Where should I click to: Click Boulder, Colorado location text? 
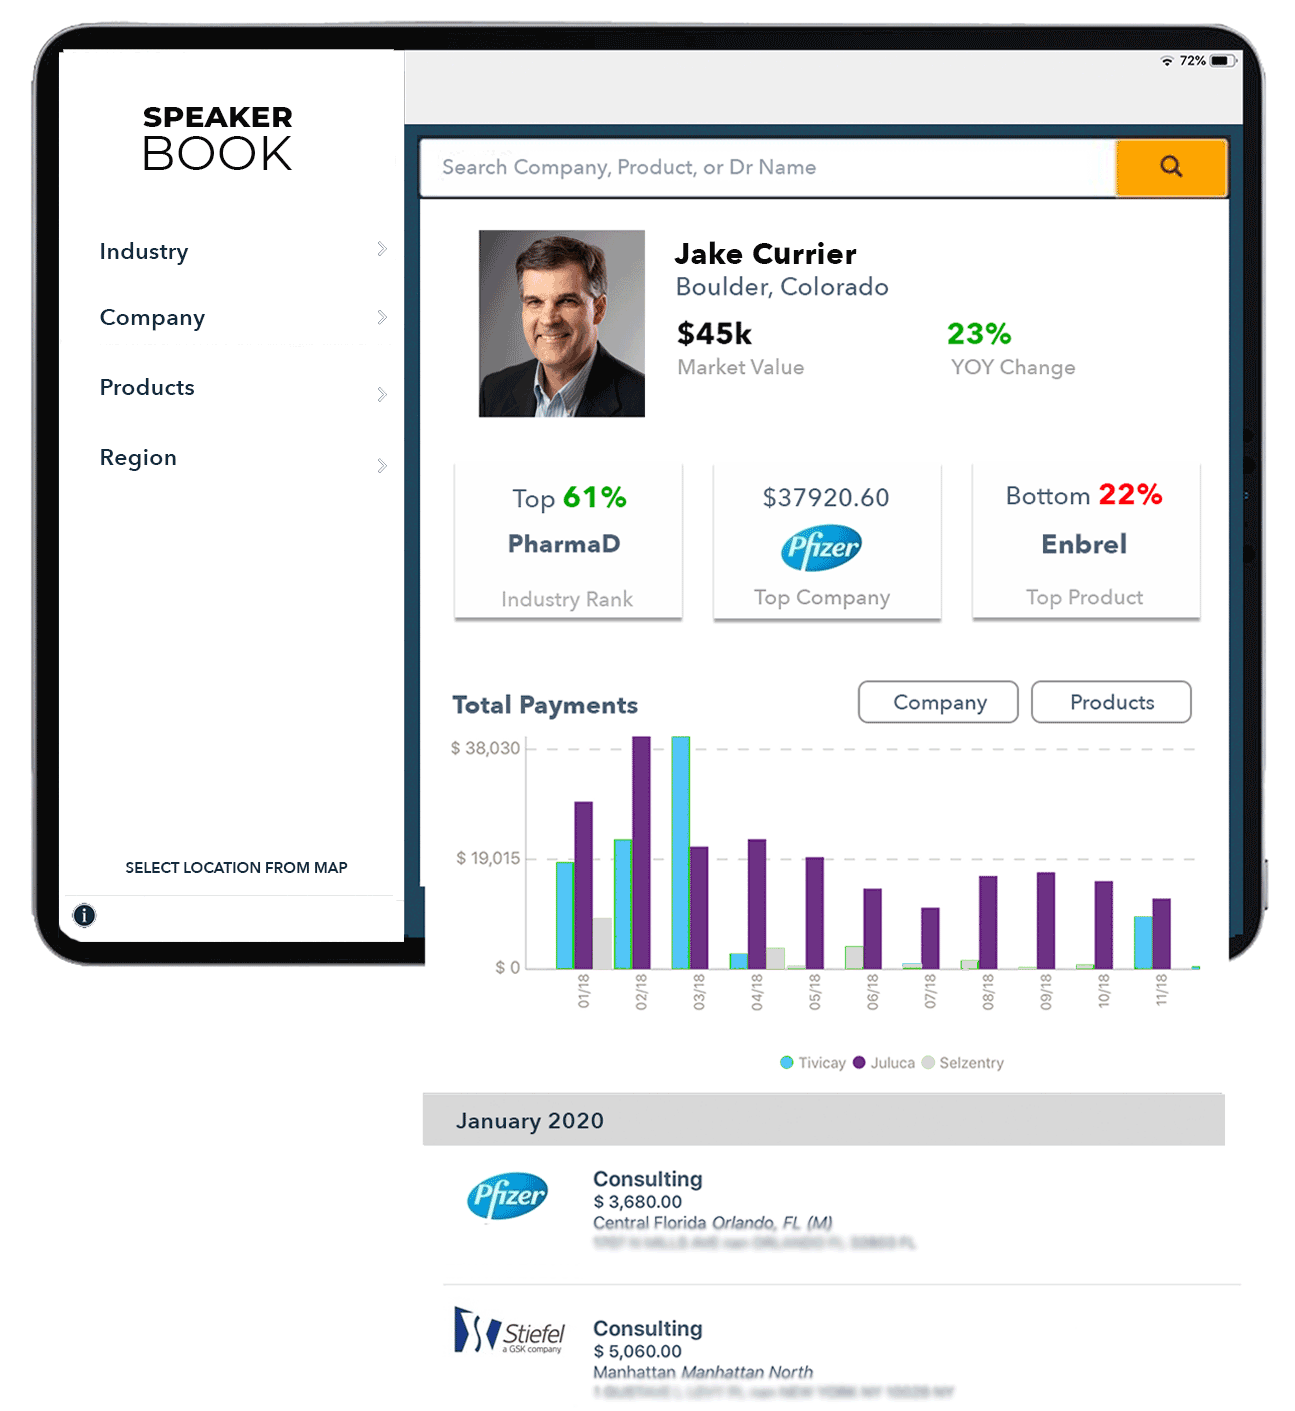coord(782,287)
